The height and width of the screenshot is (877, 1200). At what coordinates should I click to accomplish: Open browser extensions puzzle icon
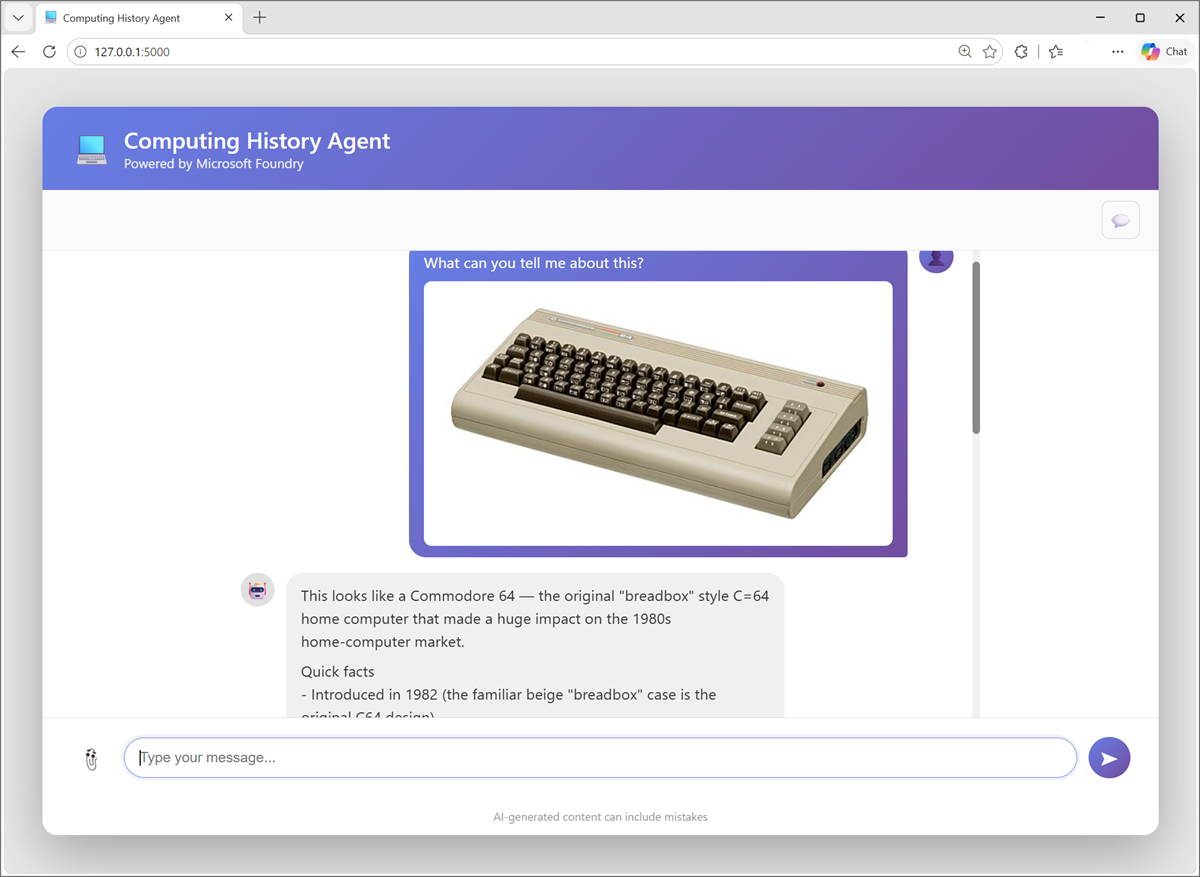[x=1021, y=52]
